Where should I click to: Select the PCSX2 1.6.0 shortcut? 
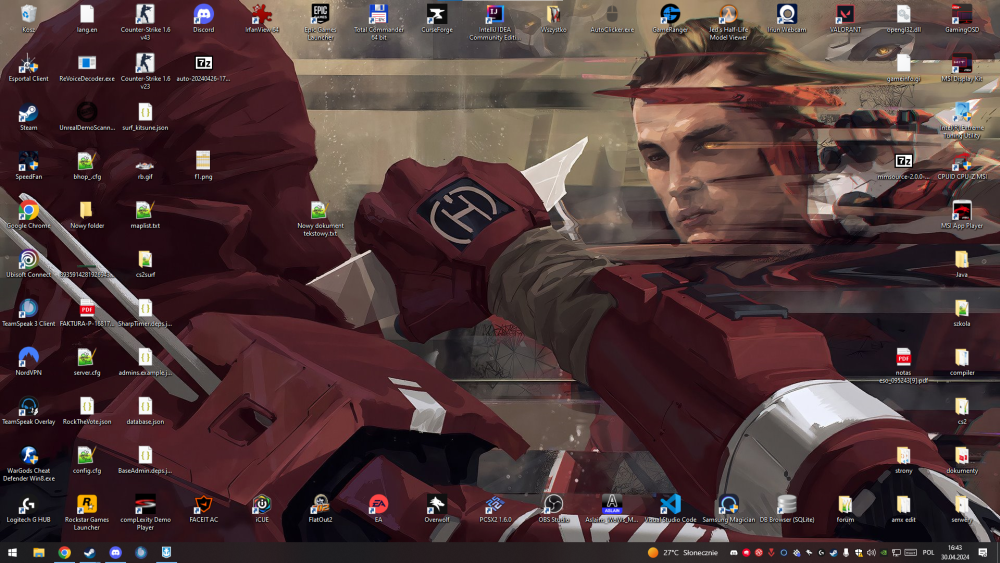click(x=495, y=509)
